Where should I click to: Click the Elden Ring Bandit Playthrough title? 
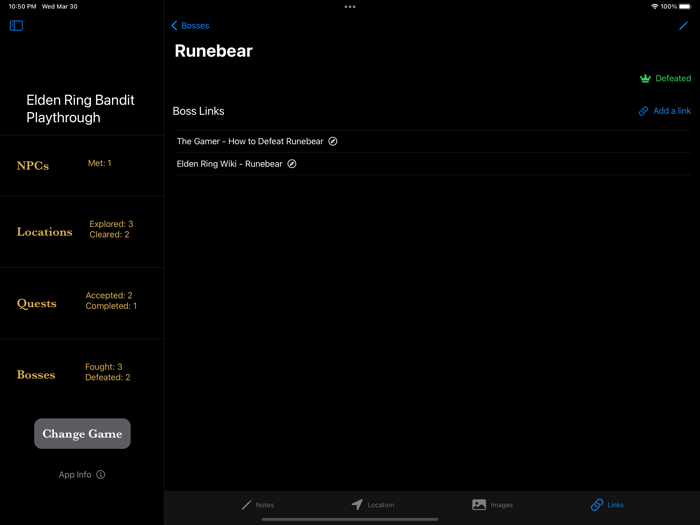tap(80, 109)
